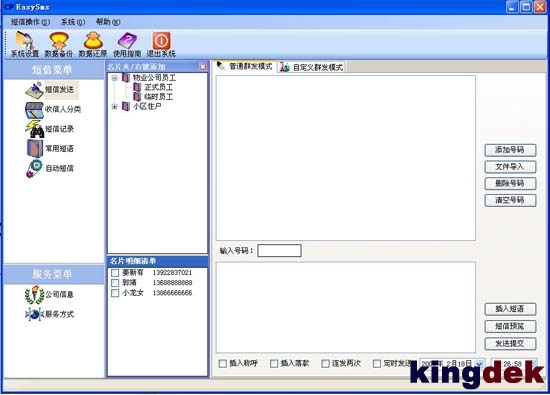
Task: Select the 正式员工 tree item
Action: coord(159,87)
